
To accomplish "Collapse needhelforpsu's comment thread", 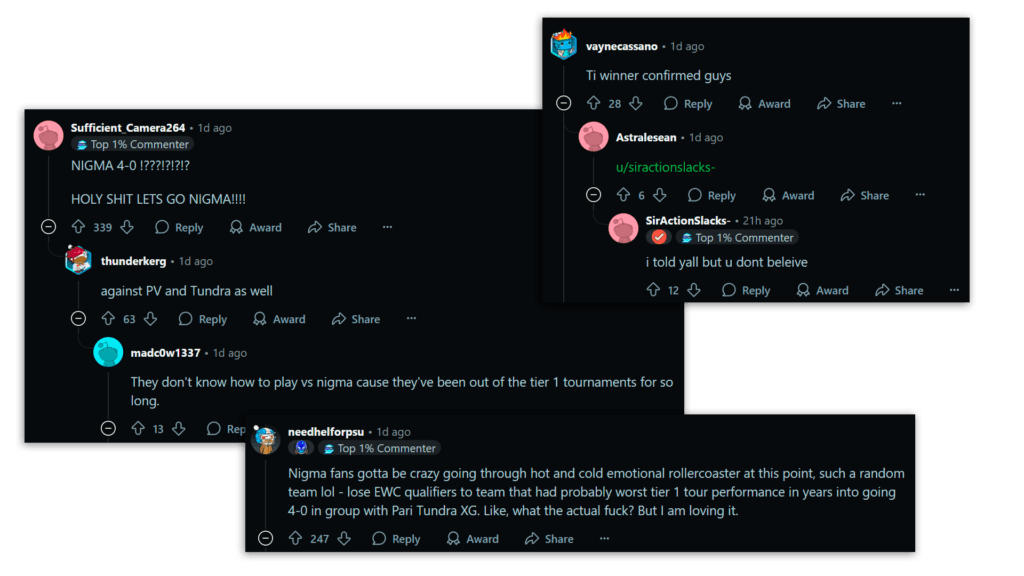I will [x=265, y=538].
